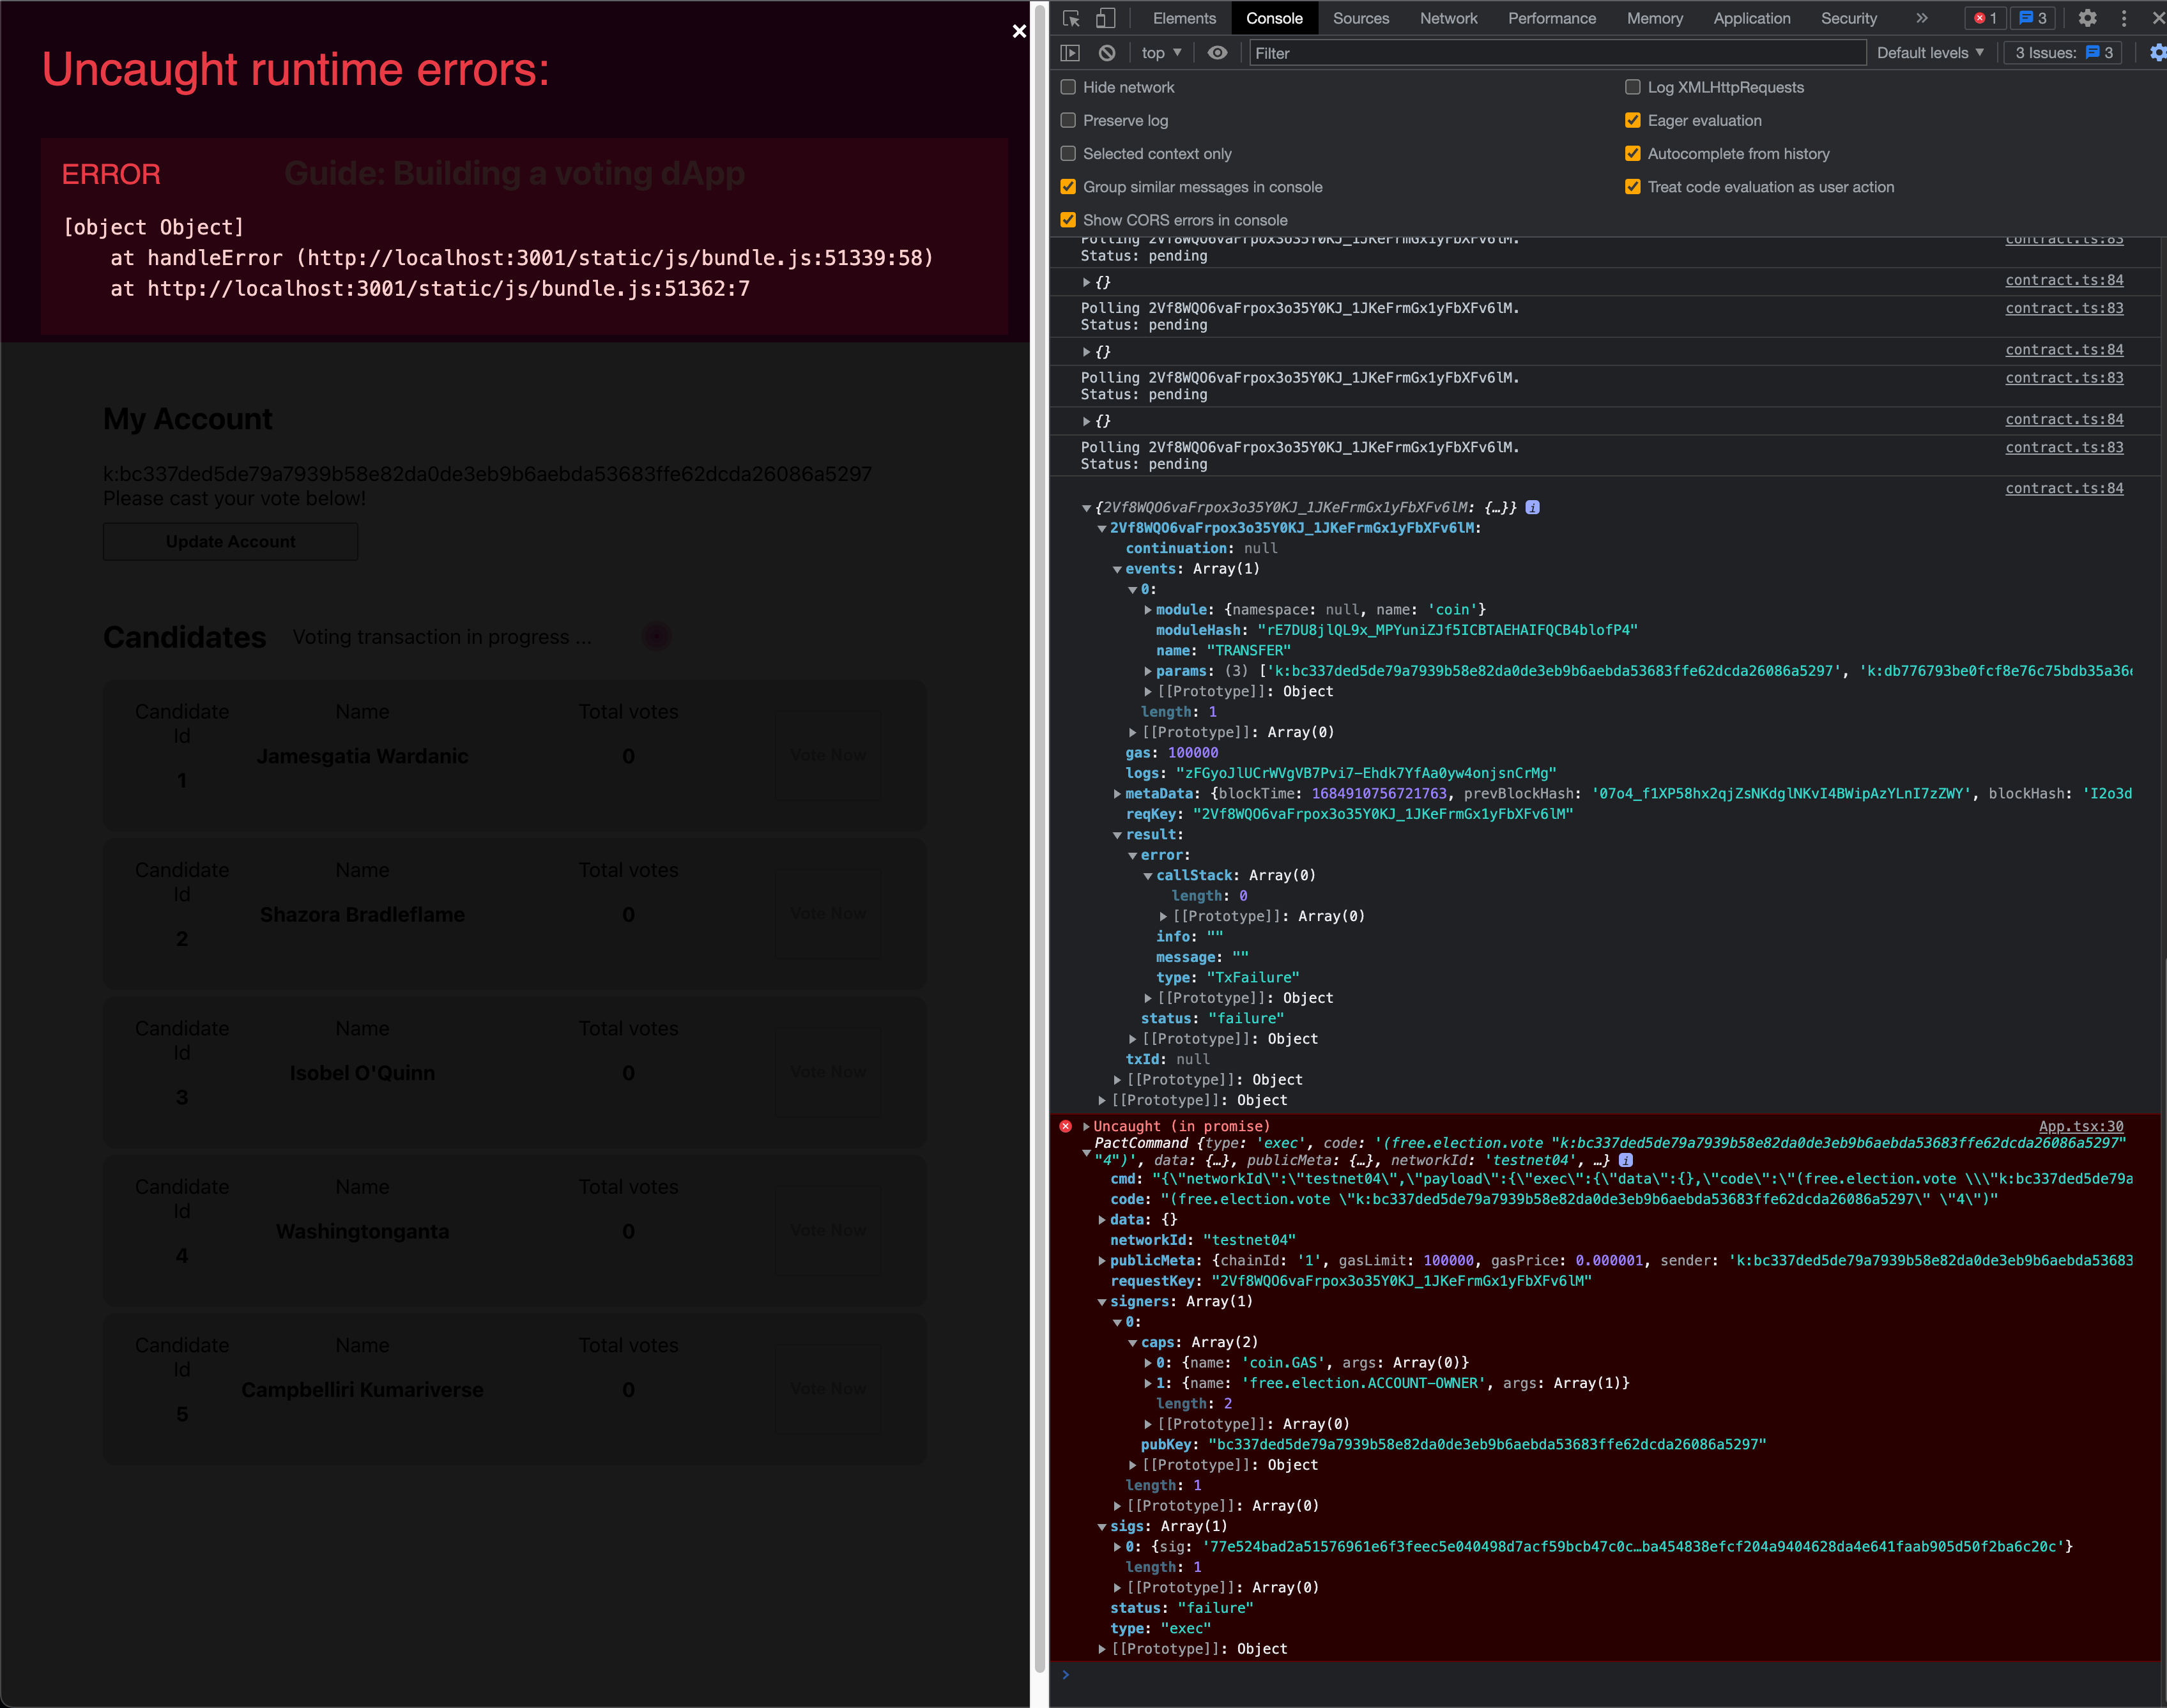Open the top execution context dropdown

tap(1160, 53)
